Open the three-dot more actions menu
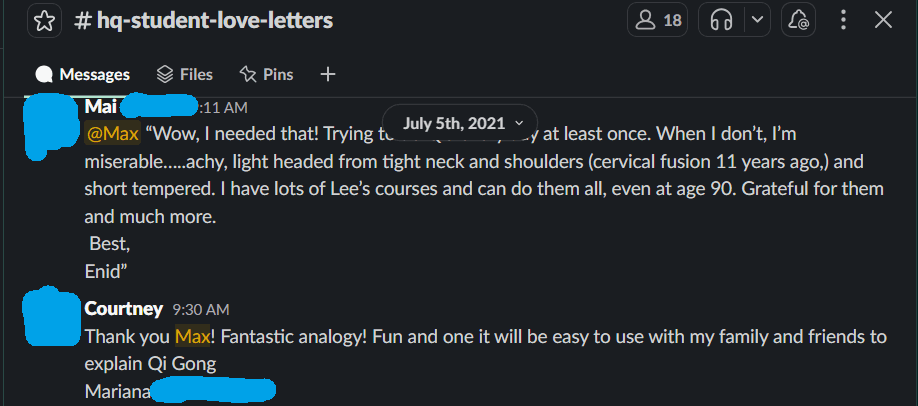Image resolution: width=918 pixels, height=406 pixels. (x=845, y=20)
